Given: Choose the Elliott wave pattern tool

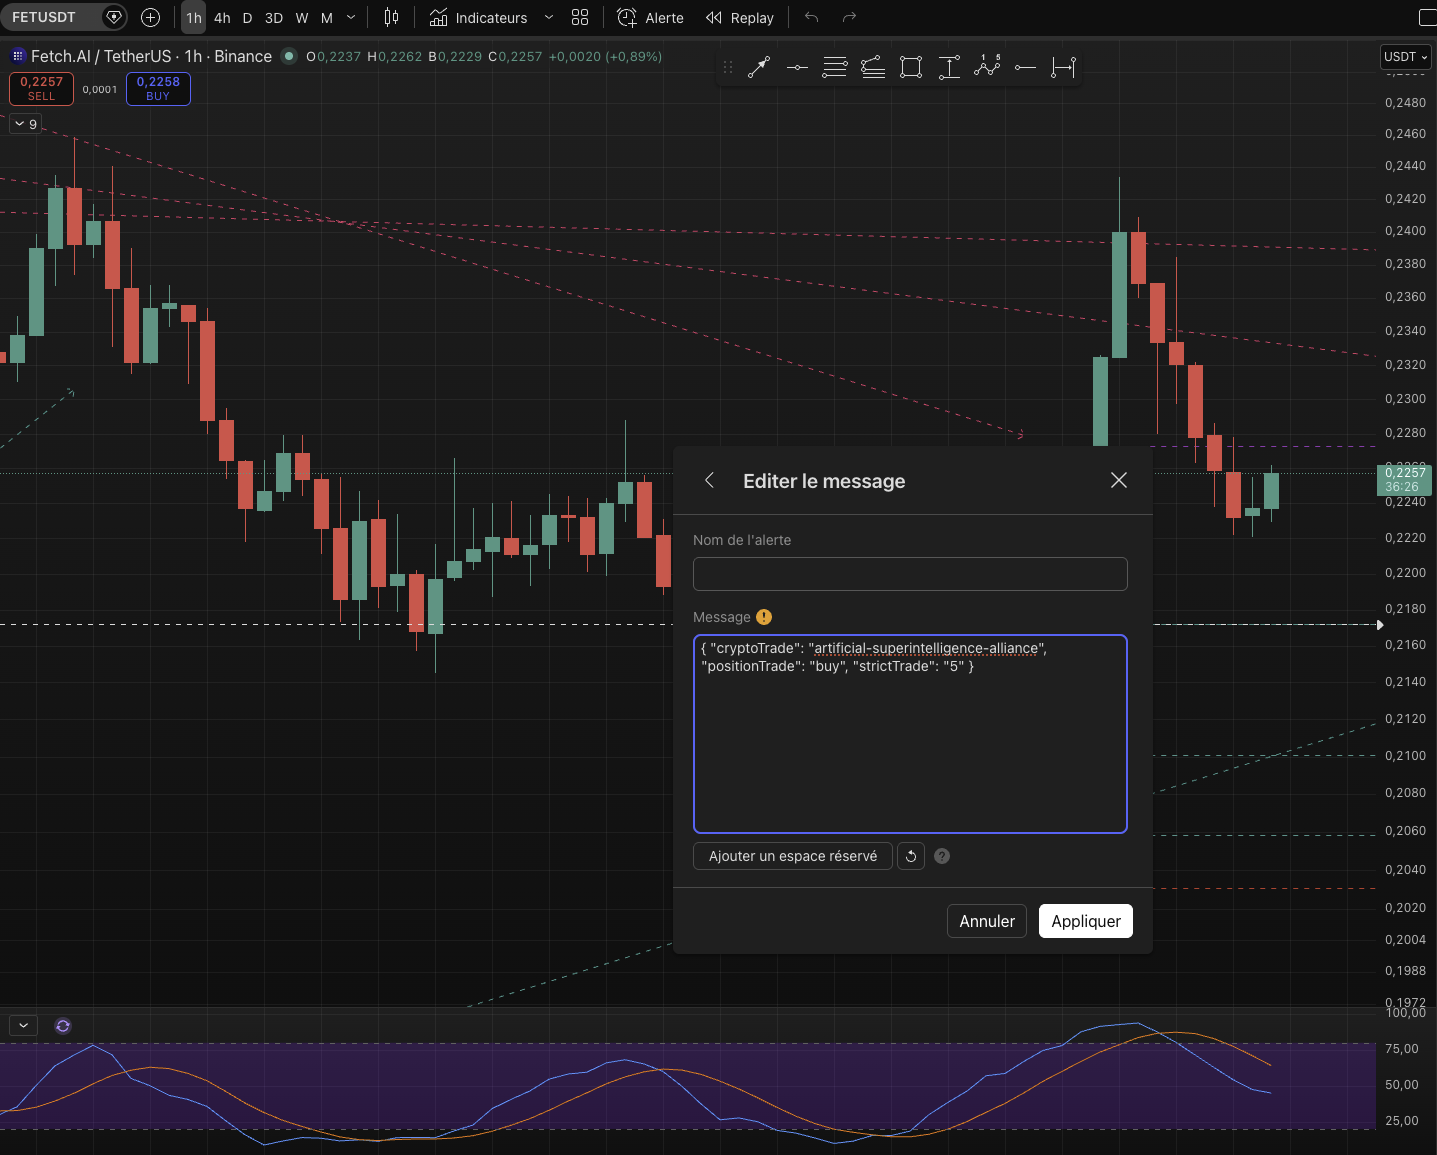Looking at the screenshot, I should pyautogui.click(x=987, y=67).
